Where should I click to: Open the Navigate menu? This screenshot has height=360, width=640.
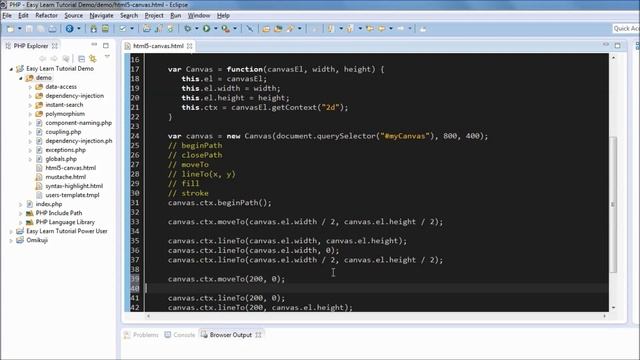(x=101, y=16)
